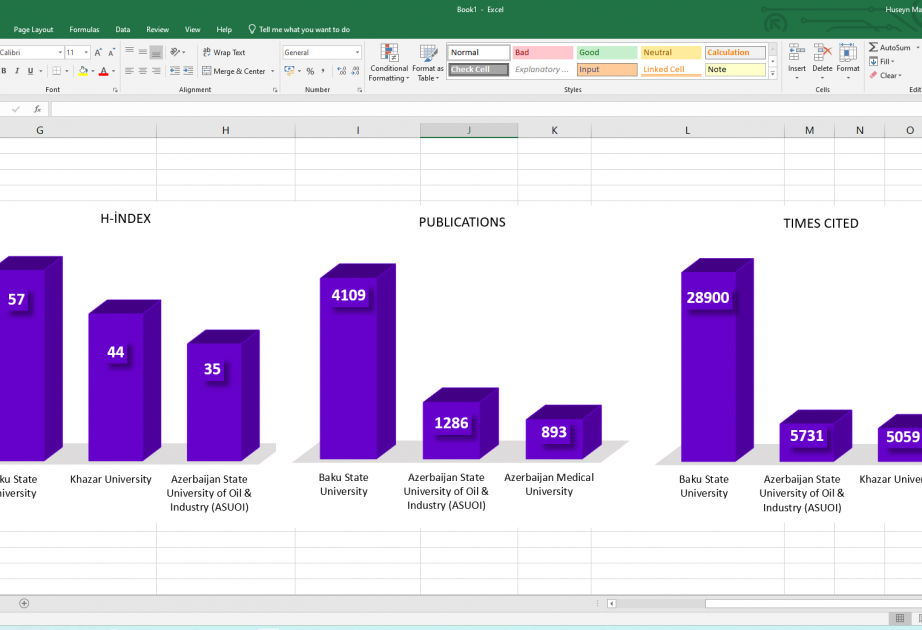Select column J header
The height and width of the screenshot is (630, 922).
469,130
